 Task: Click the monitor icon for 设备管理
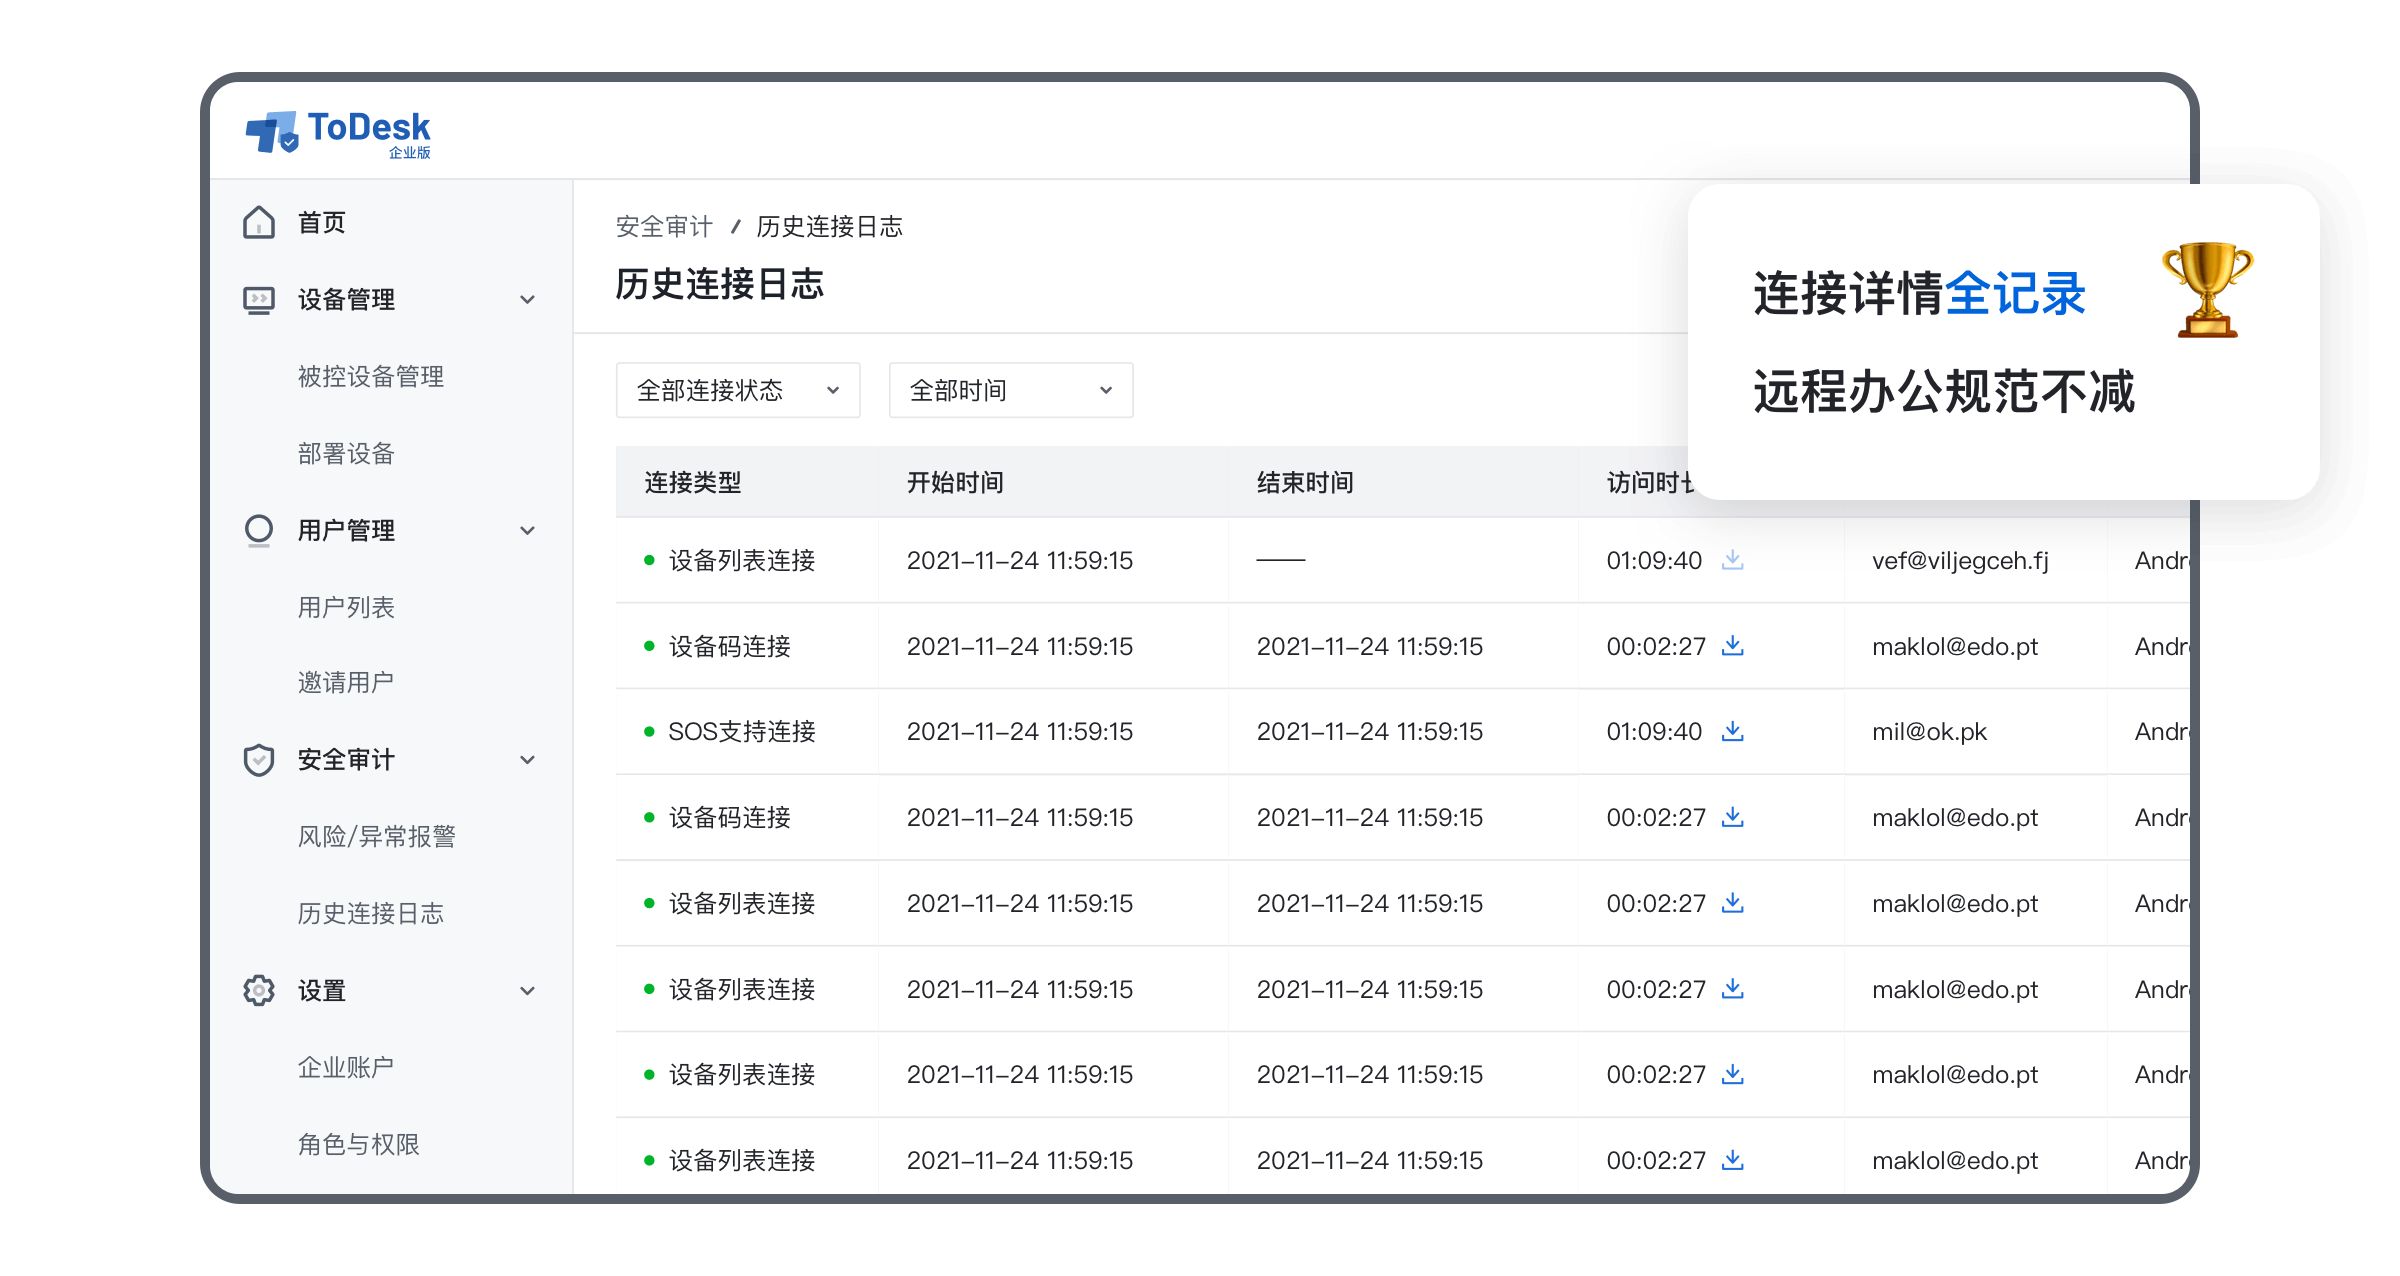pos(259,300)
